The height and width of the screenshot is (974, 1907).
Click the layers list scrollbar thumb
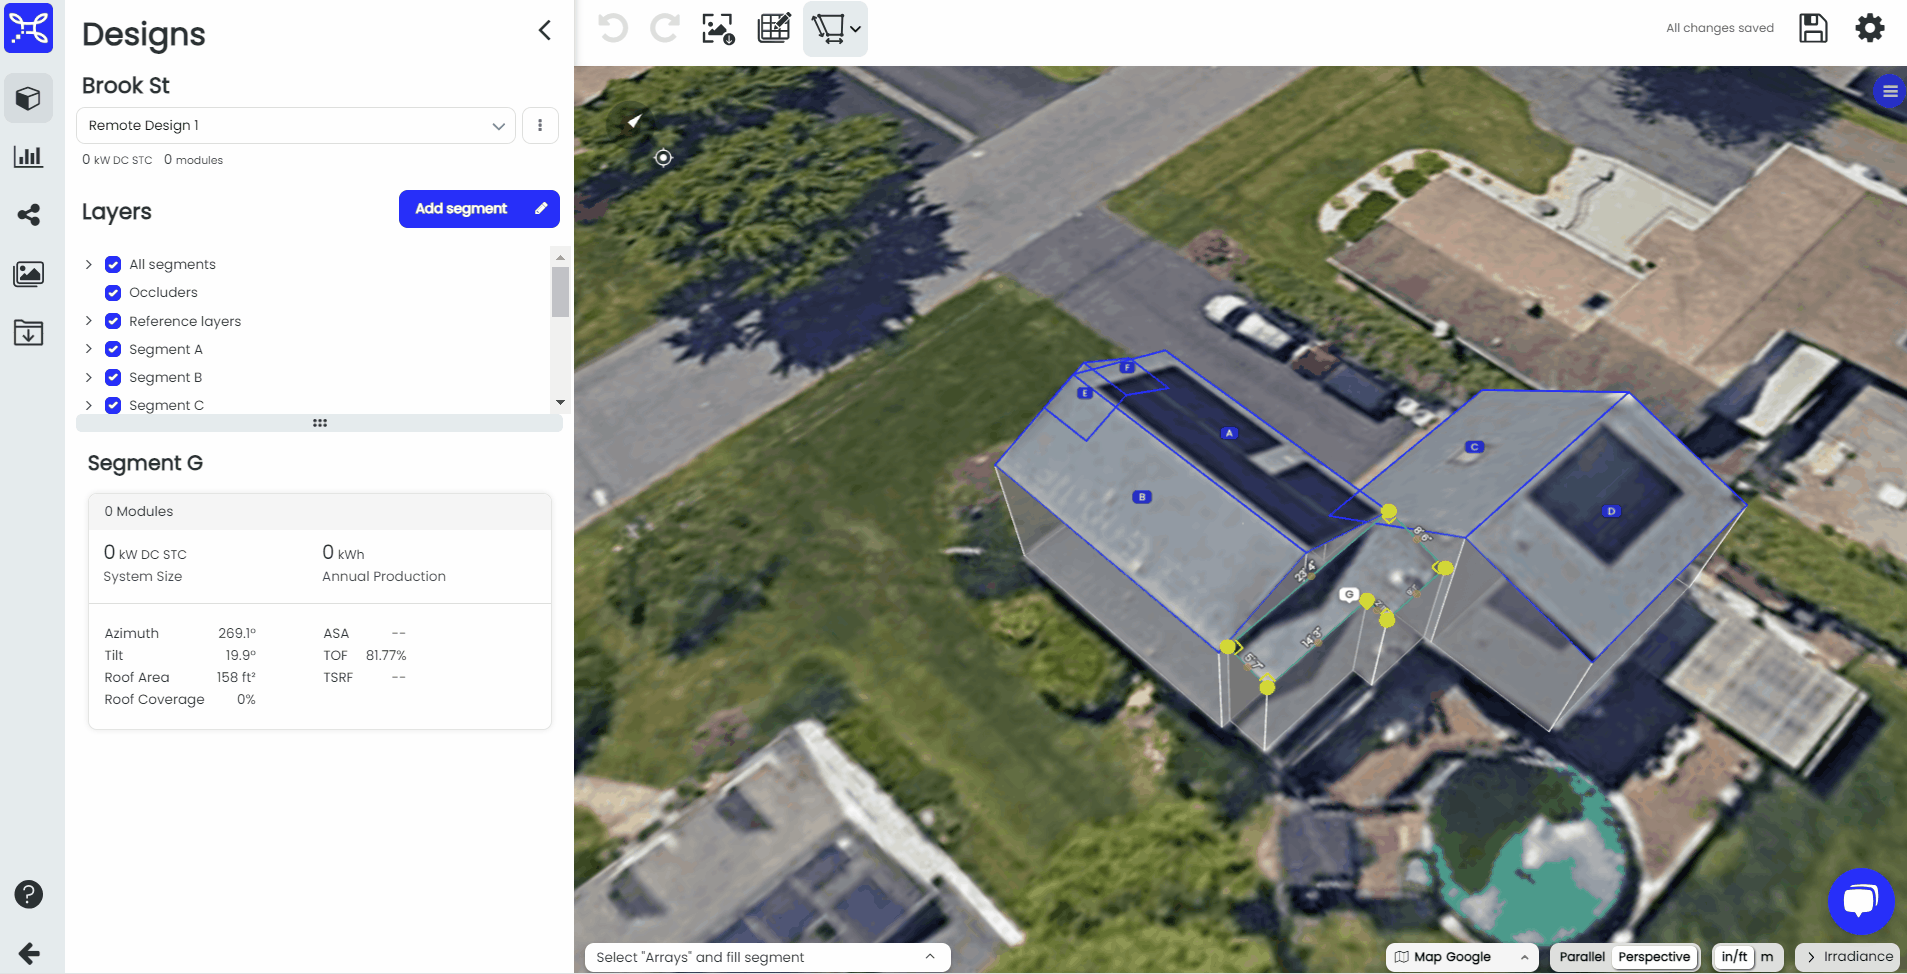tap(560, 290)
